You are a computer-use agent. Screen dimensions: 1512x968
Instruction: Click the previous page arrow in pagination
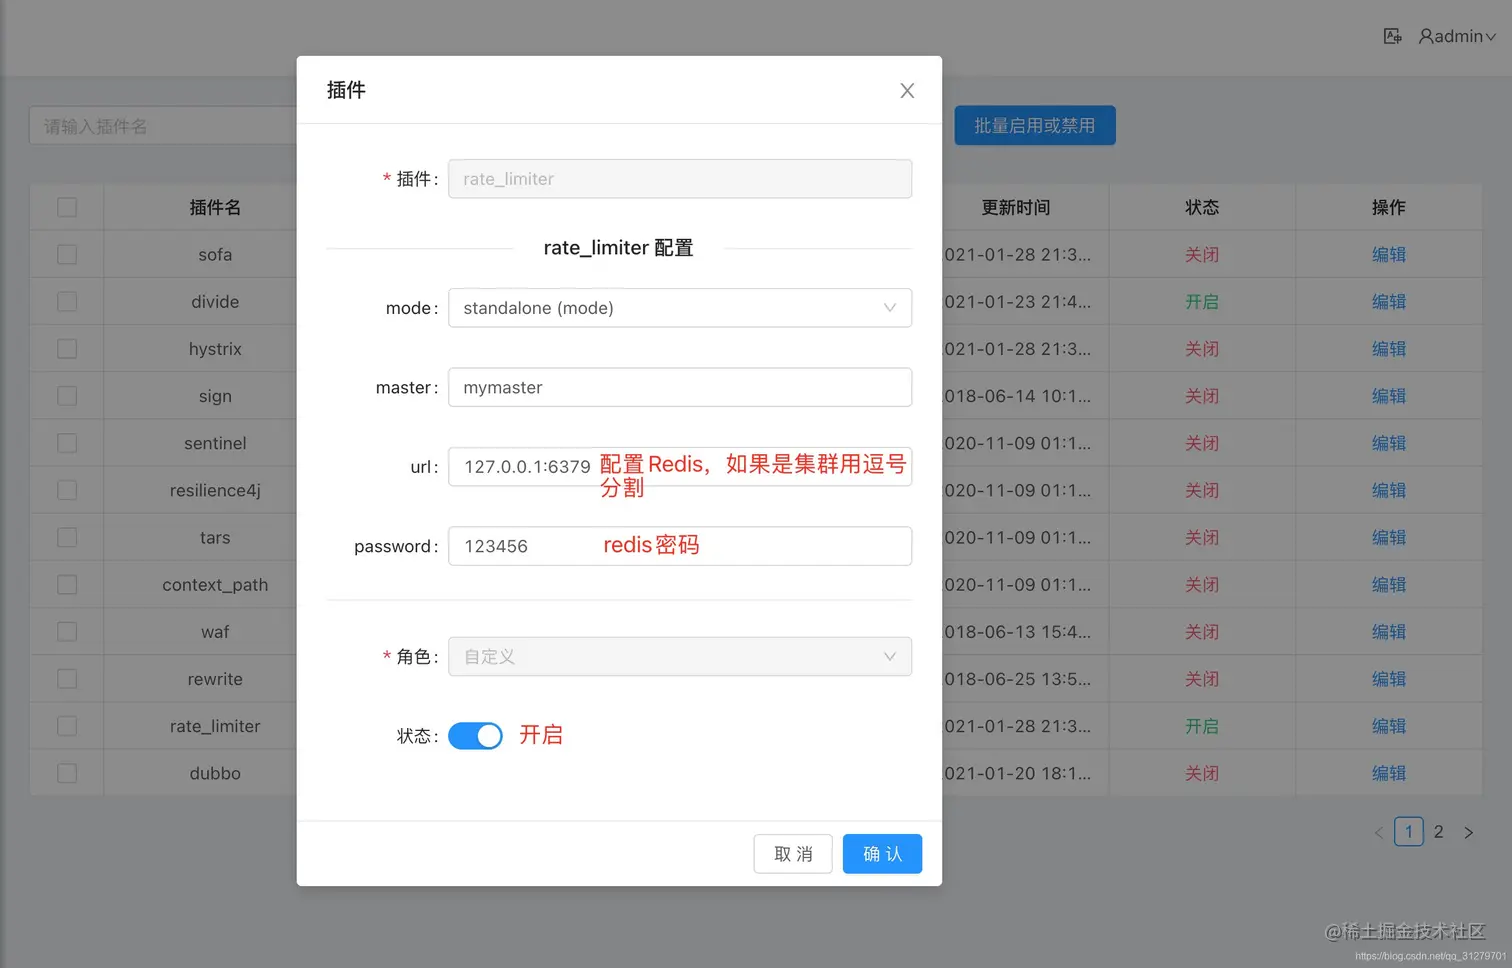tap(1379, 831)
